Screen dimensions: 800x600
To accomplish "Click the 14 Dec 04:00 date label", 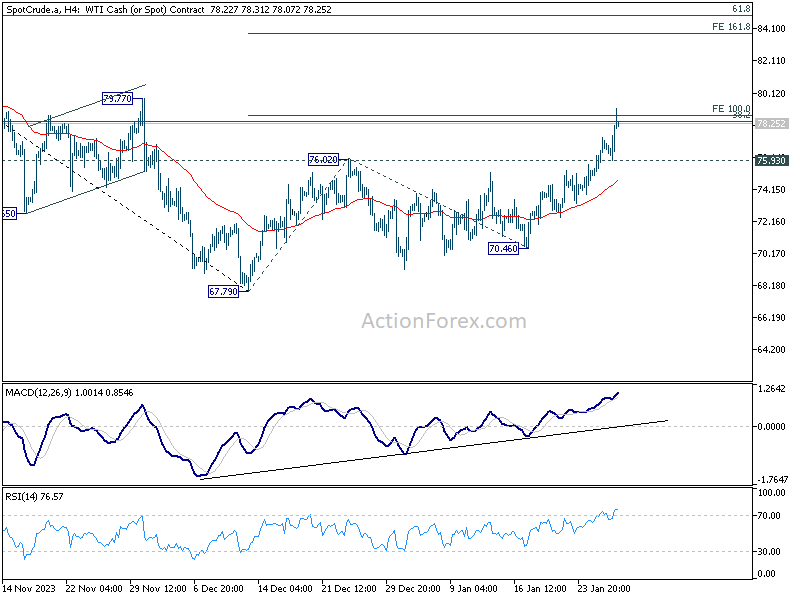I will coord(285,588).
